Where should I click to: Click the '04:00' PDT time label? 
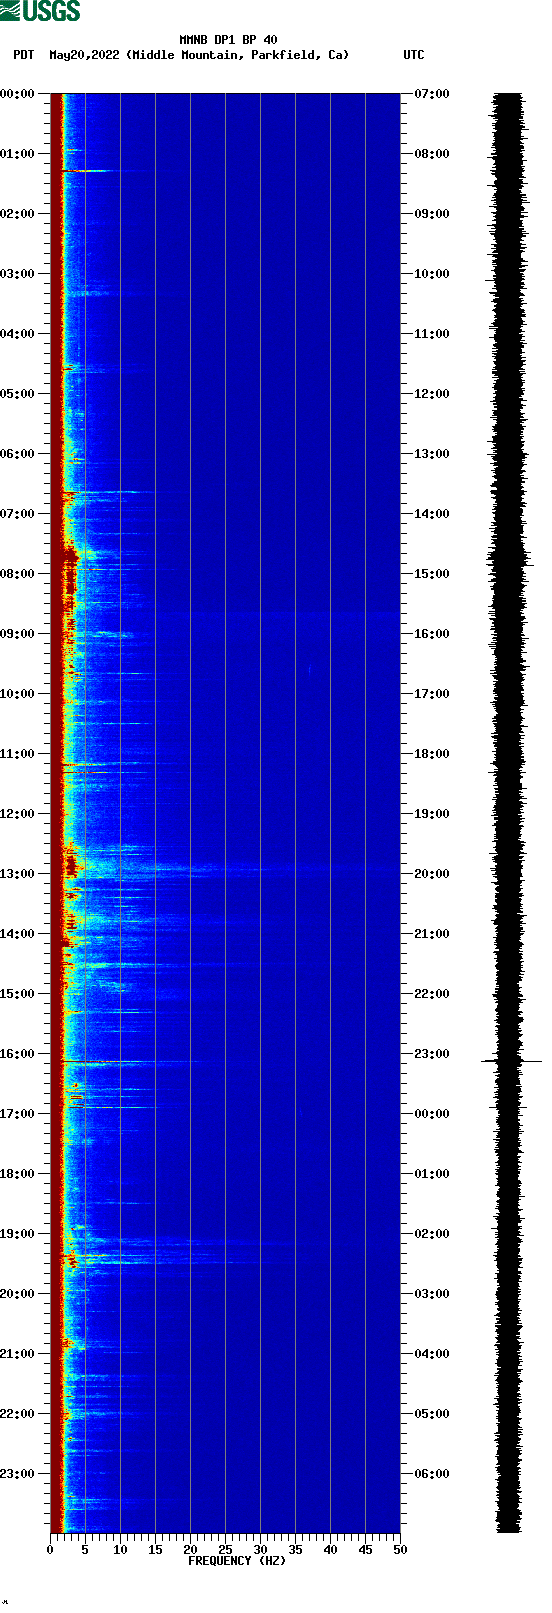[18, 334]
